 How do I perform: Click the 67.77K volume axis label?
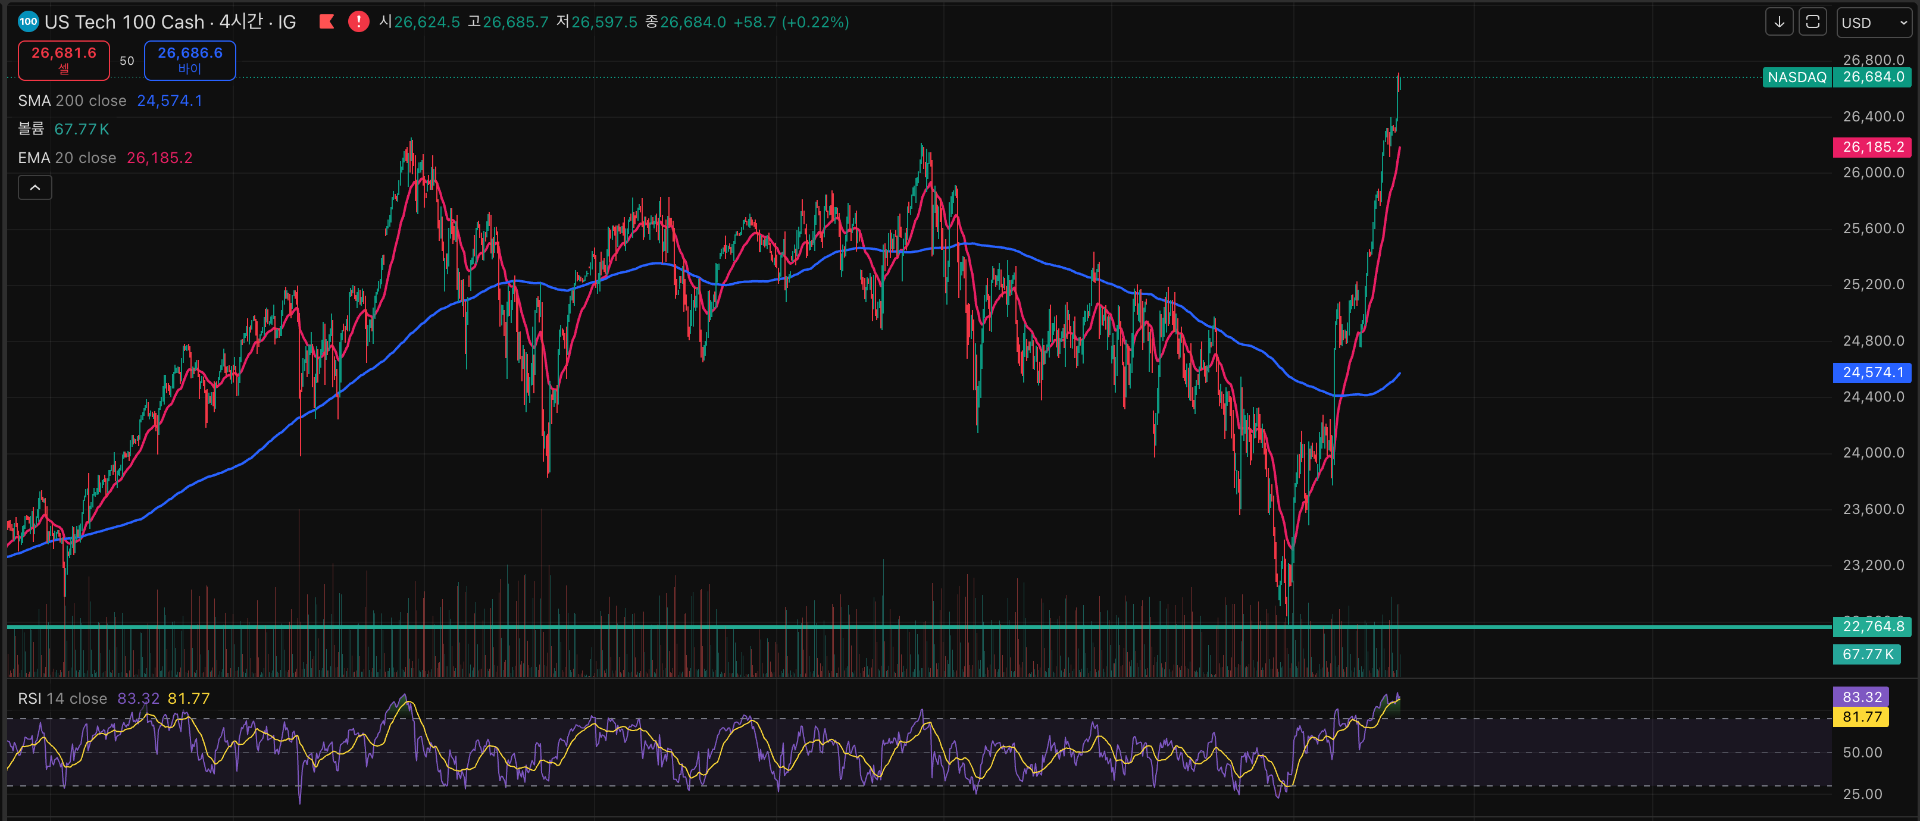point(1868,654)
